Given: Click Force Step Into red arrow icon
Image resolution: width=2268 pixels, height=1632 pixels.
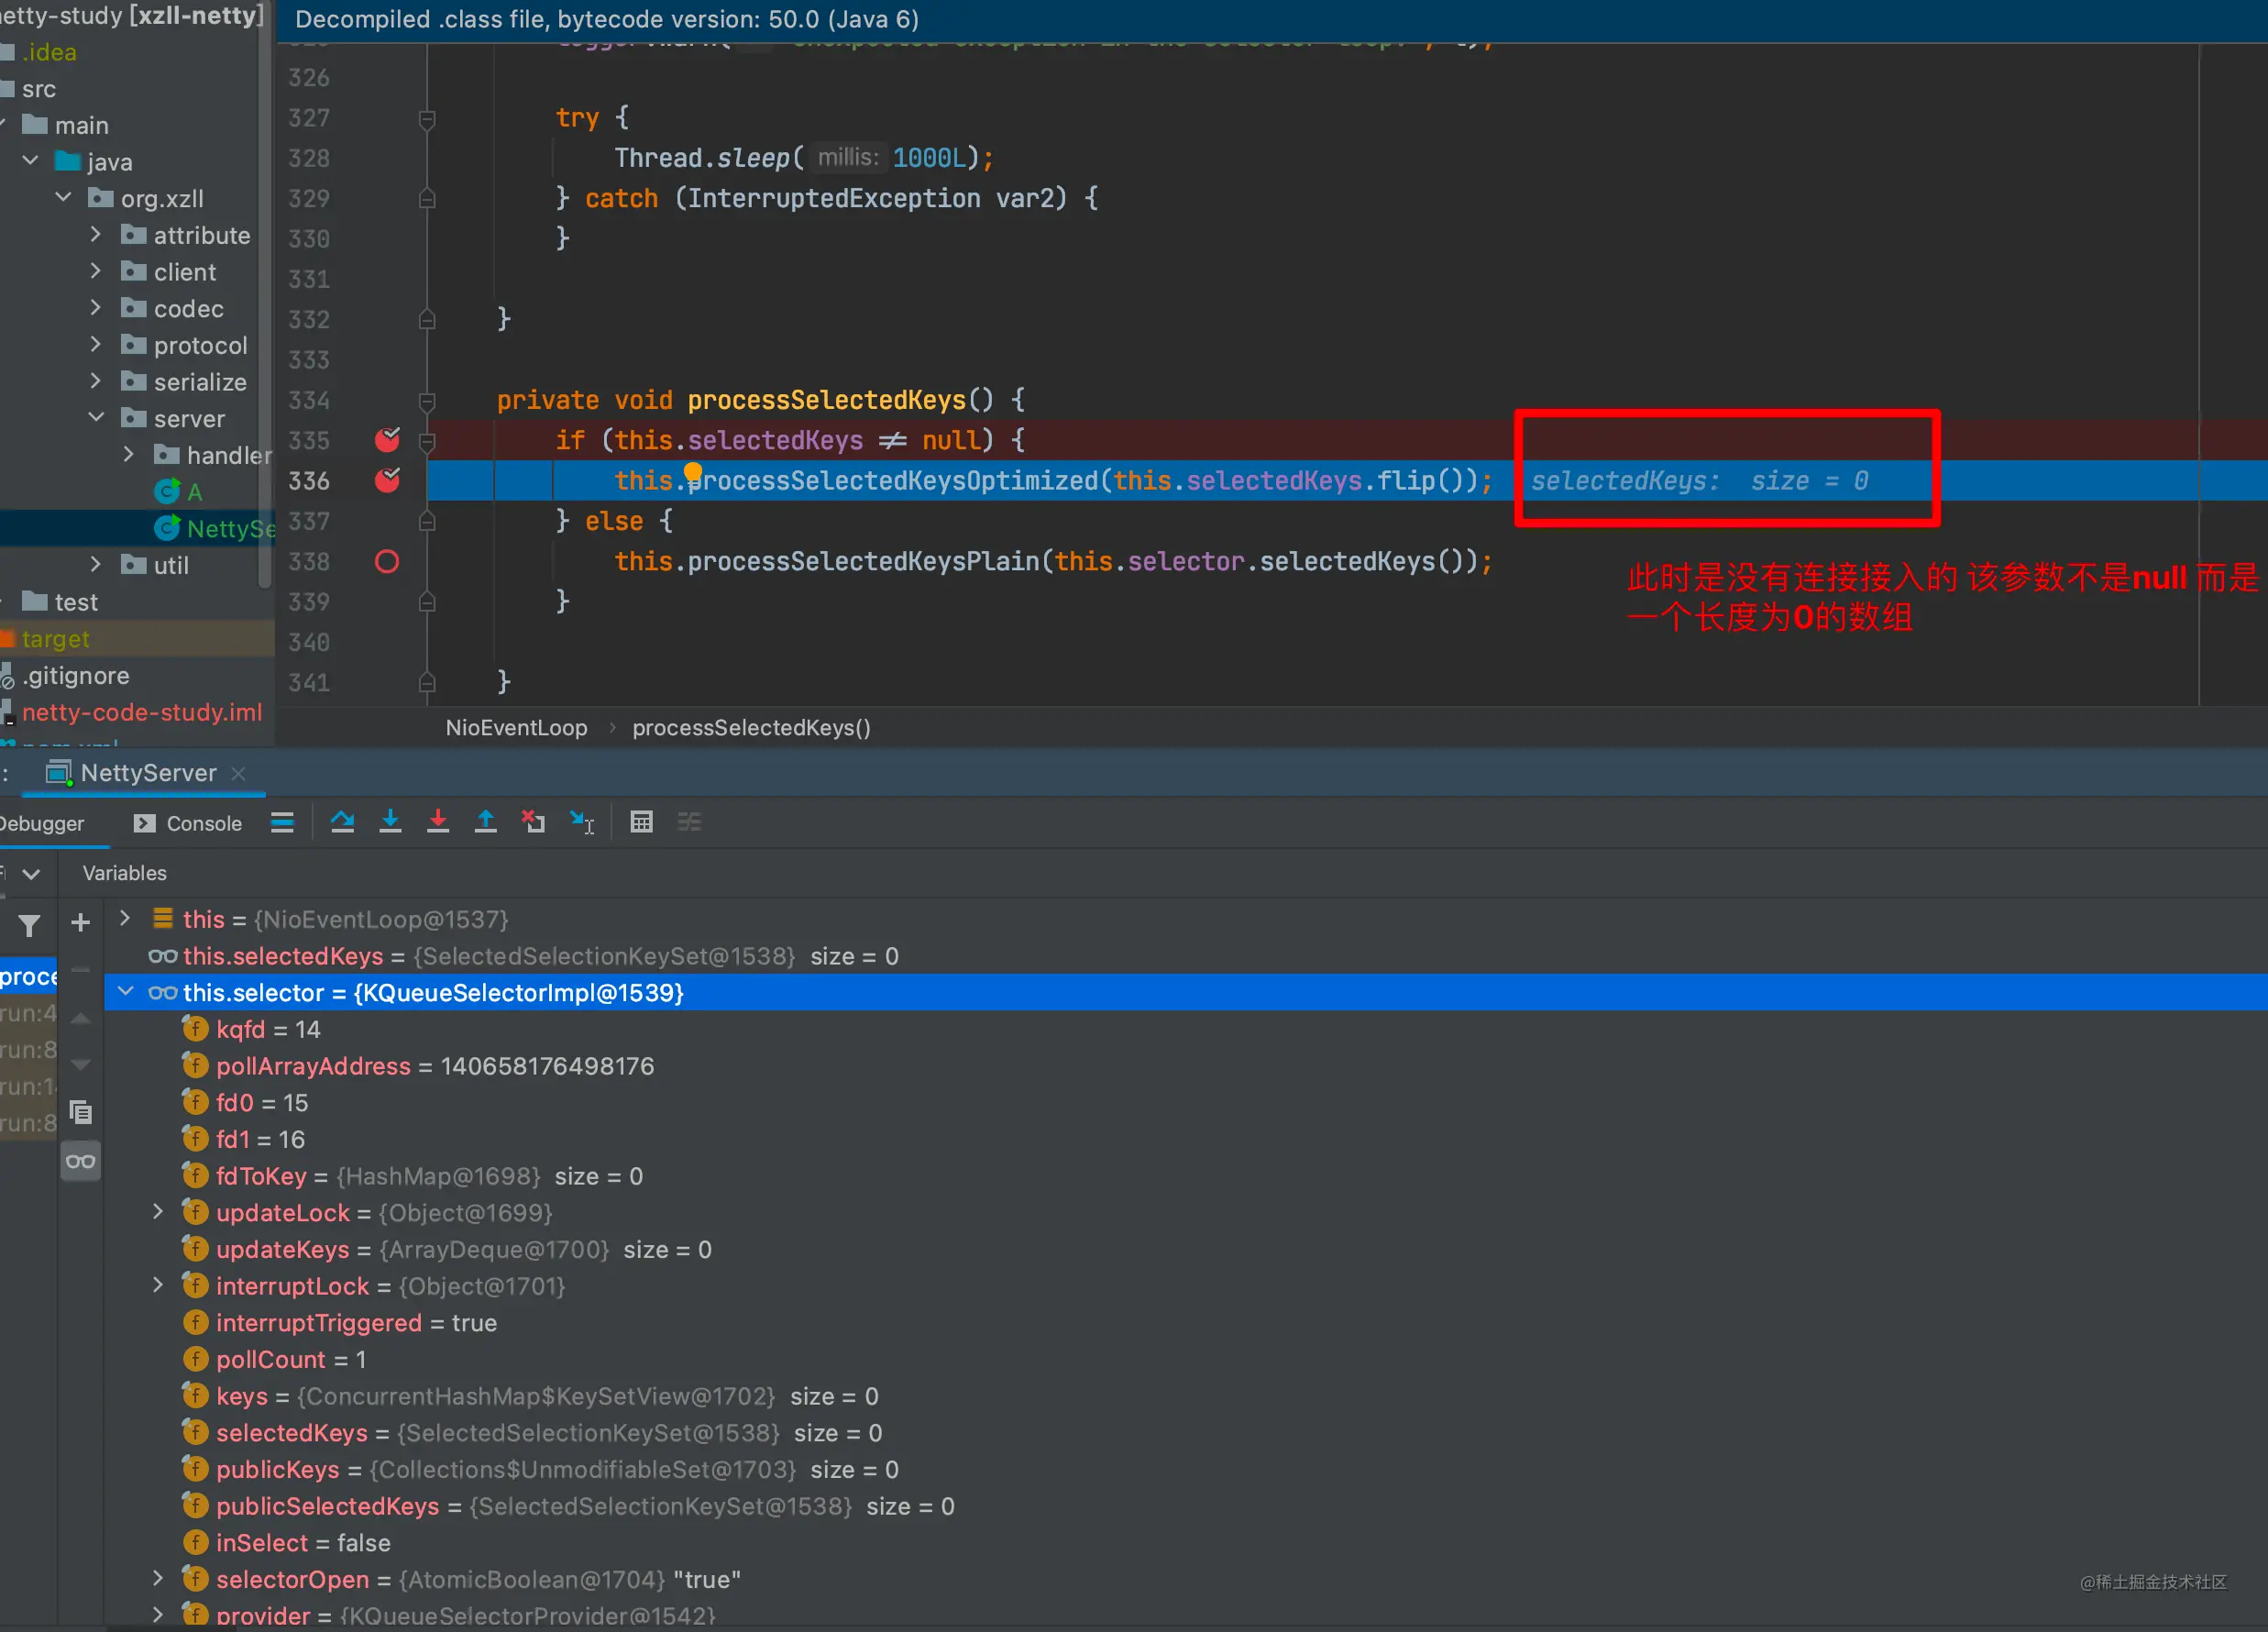Looking at the screenshot, I should (438, 822).
